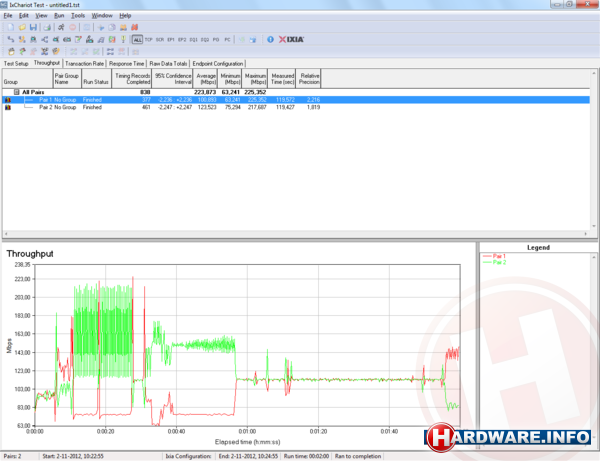Open the Tools menu
The image size is (600, 461).
tap(79, 16)
